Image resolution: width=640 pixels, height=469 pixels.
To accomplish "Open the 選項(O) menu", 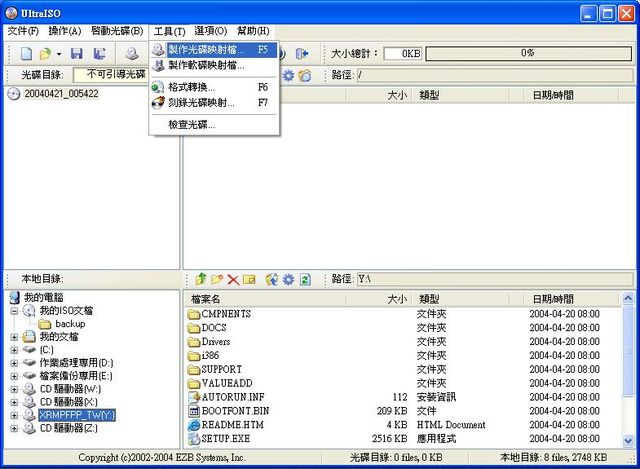I will (210, 31).
